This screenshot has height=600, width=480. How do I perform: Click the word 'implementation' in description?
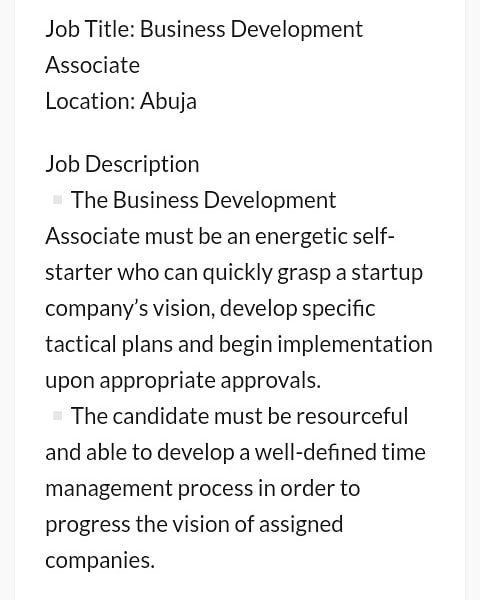tap(355, 344)
